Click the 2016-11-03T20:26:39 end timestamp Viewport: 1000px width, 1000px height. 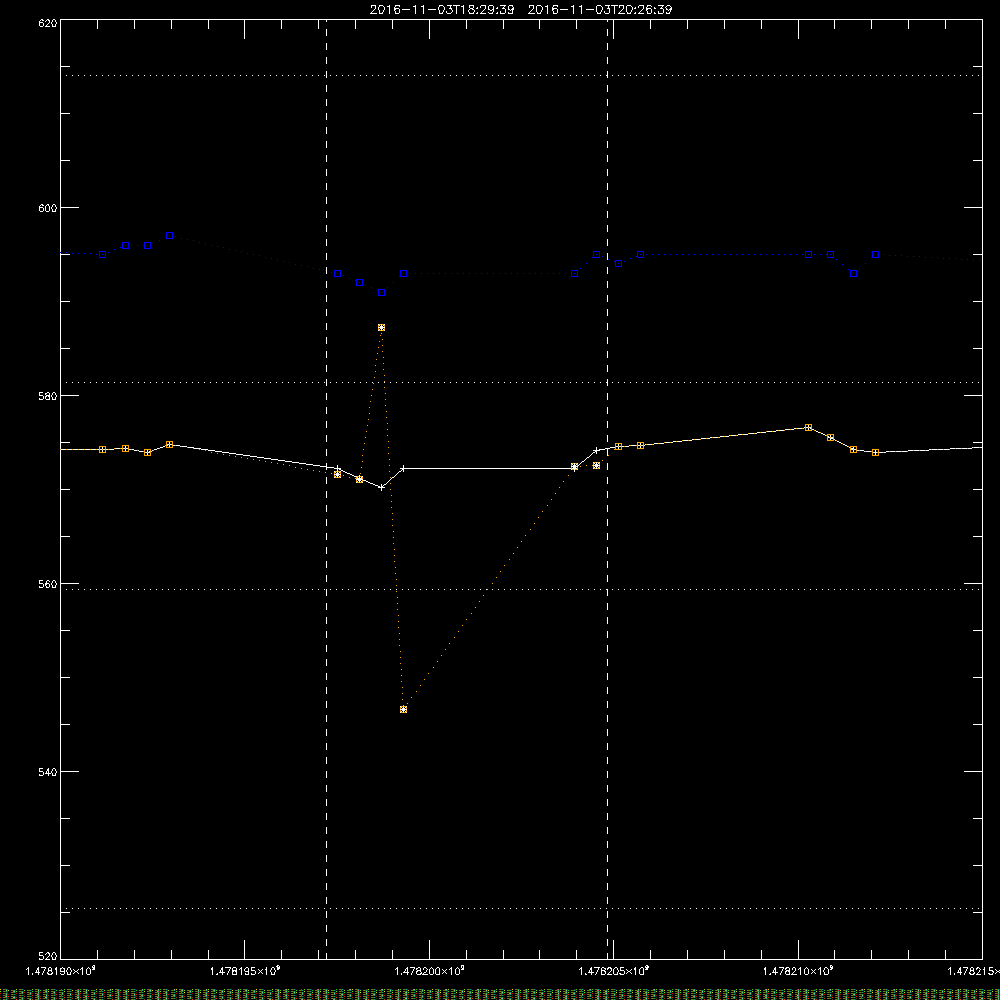(x=599, y=10)
